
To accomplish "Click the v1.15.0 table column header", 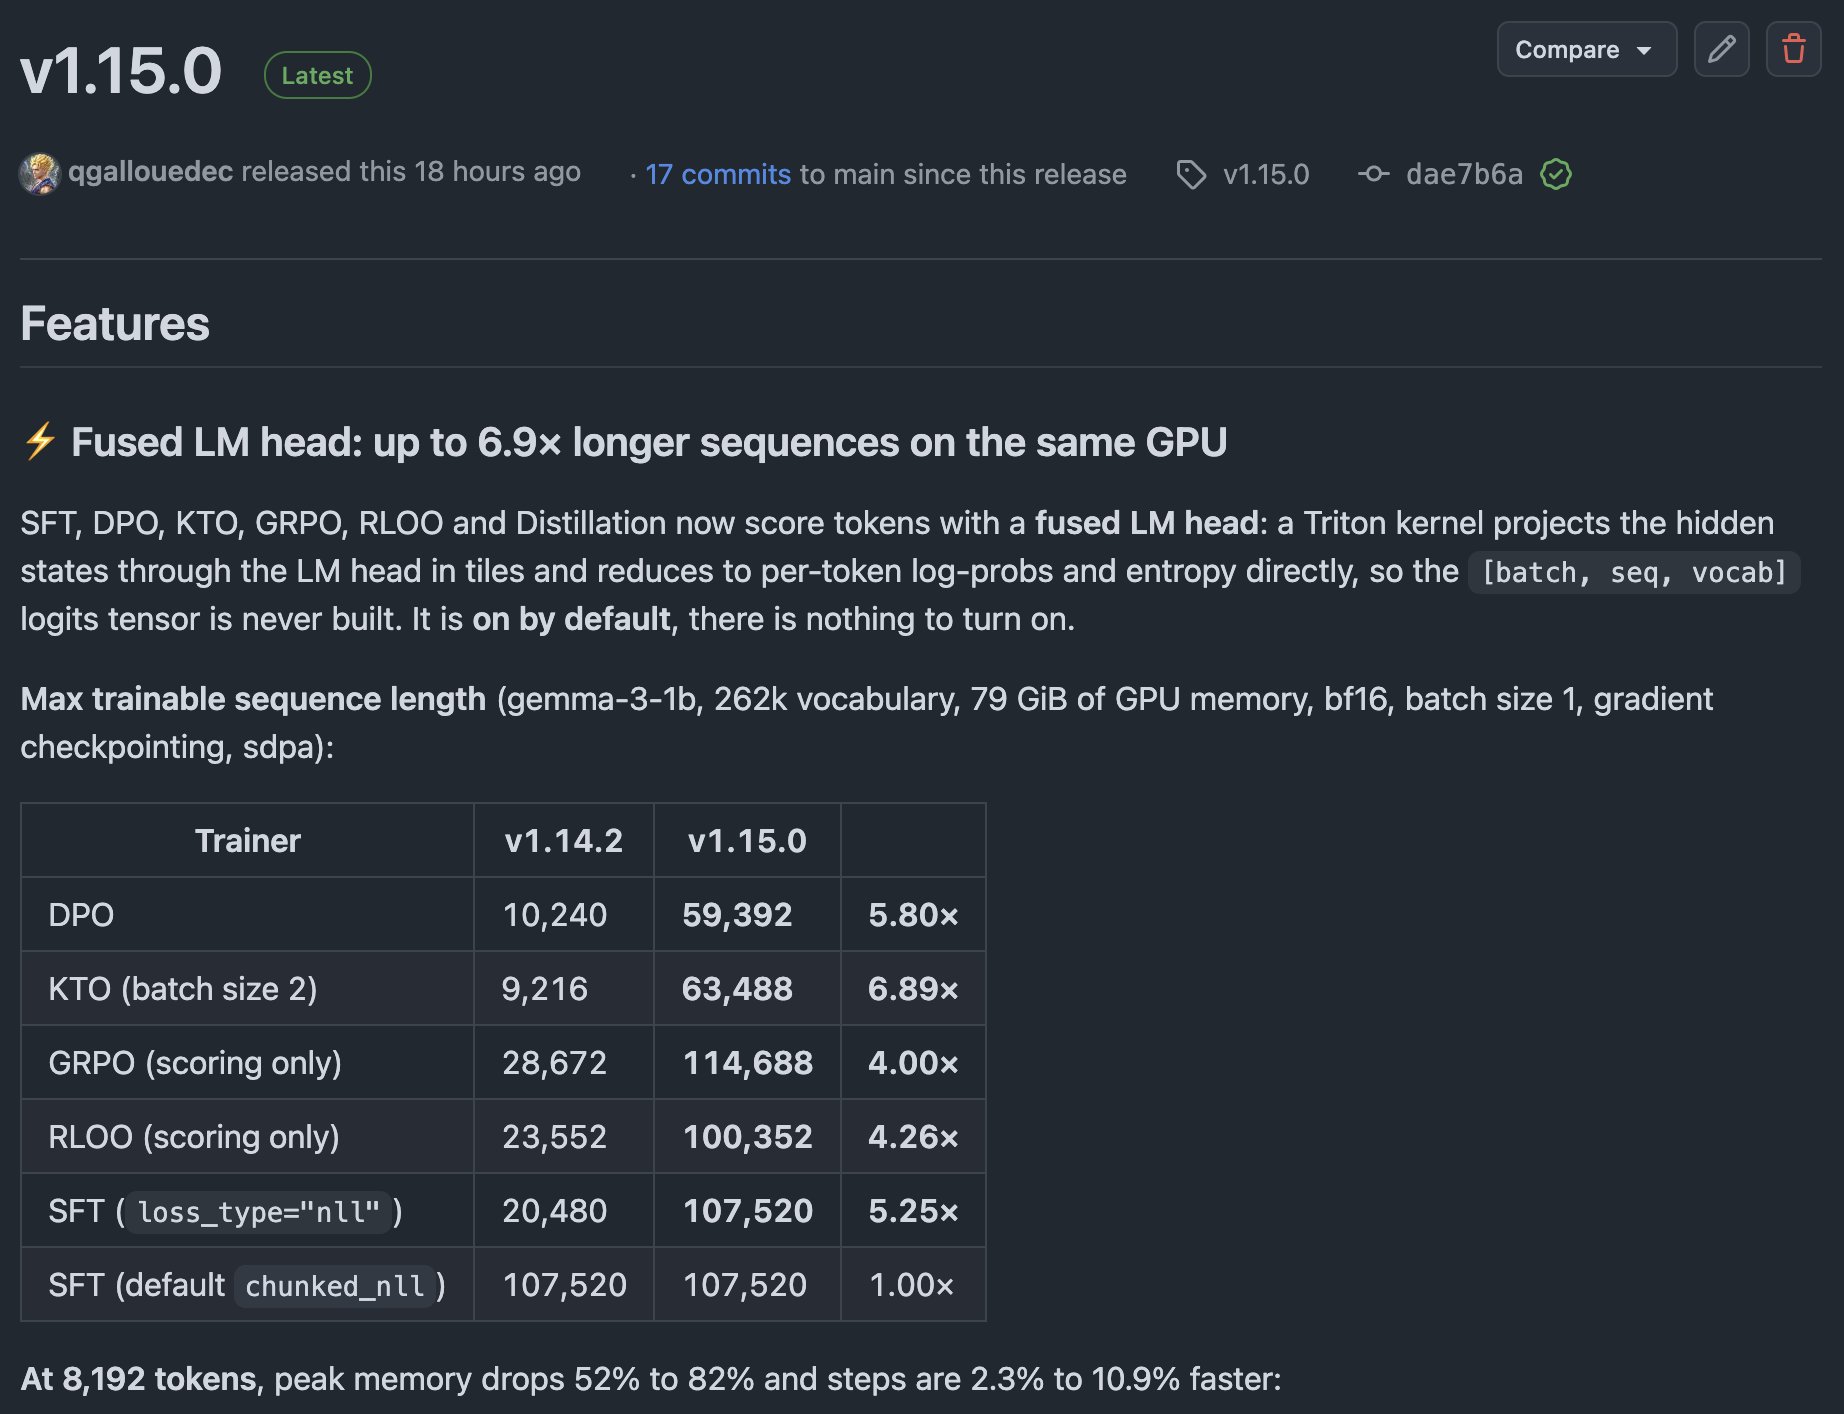I will (x=747, y=840).
